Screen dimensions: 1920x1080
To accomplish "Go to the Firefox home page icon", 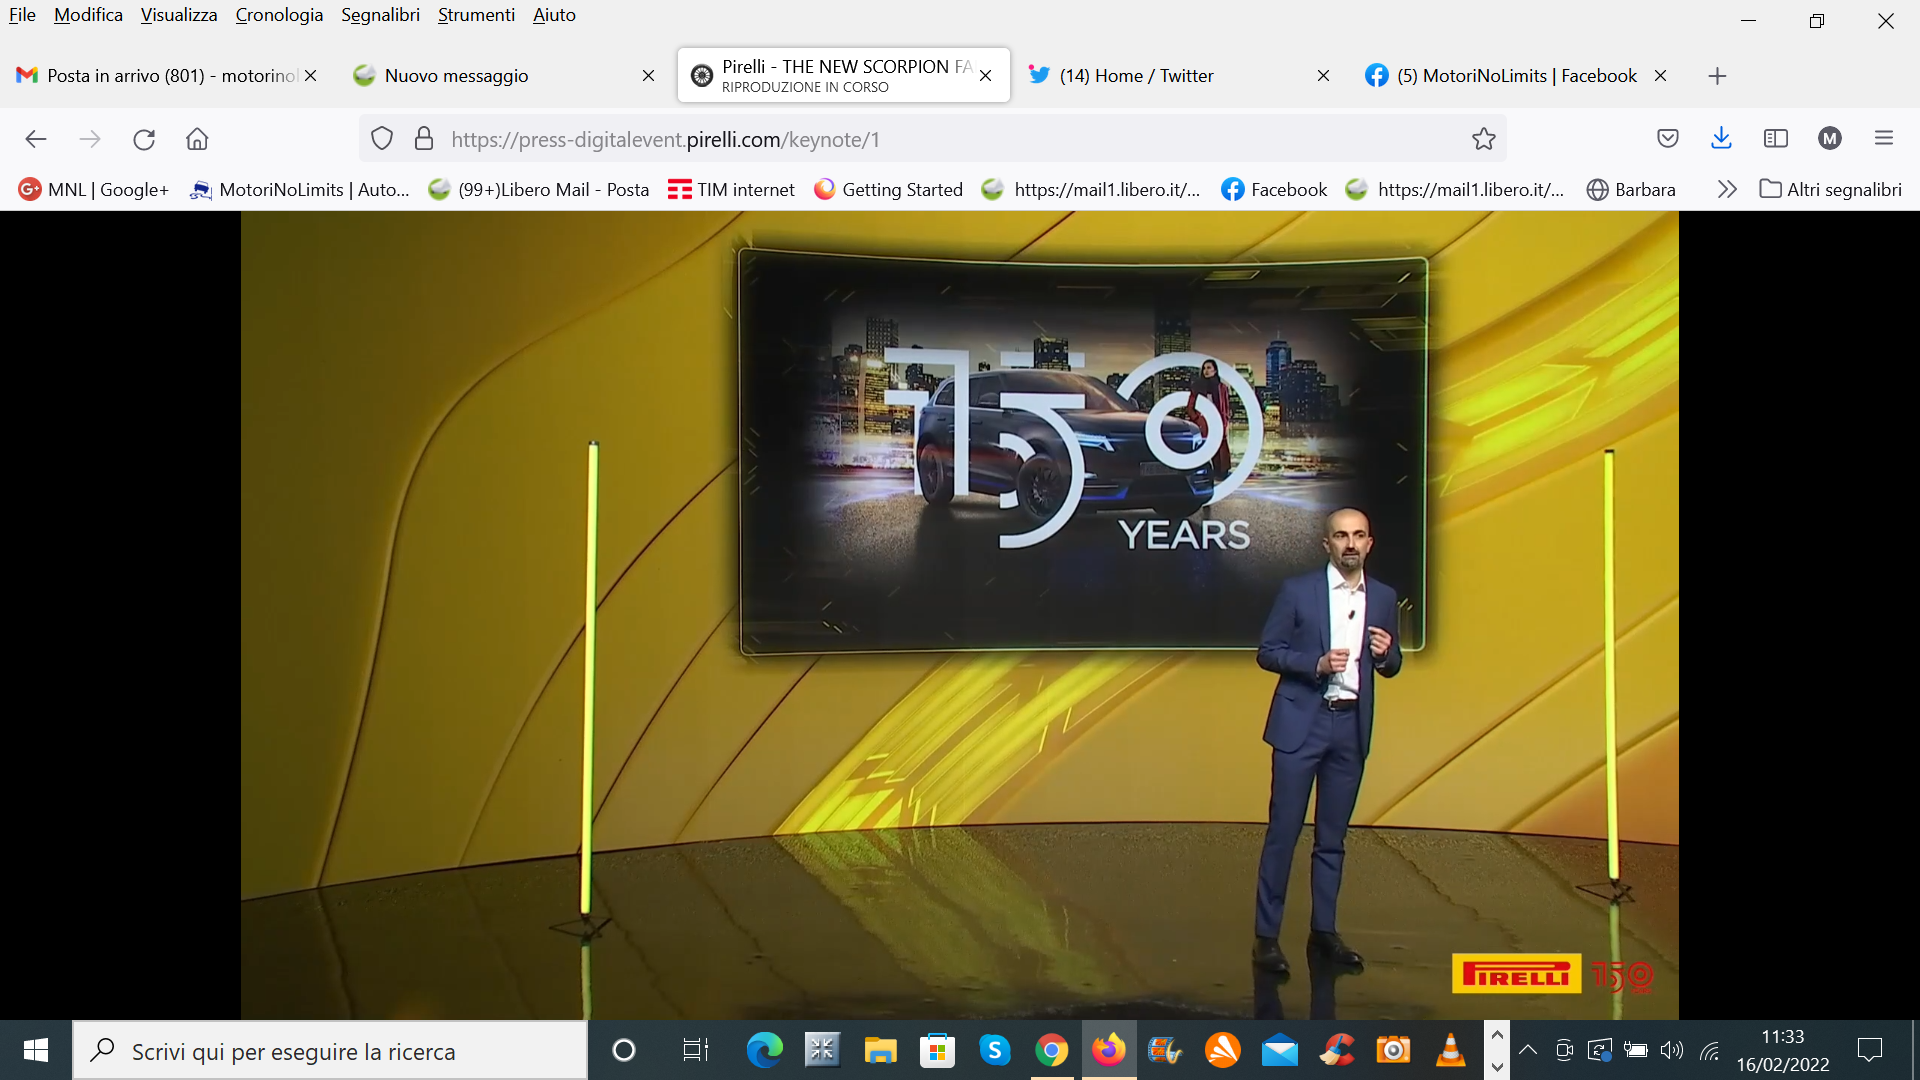I will coord(197,139).
